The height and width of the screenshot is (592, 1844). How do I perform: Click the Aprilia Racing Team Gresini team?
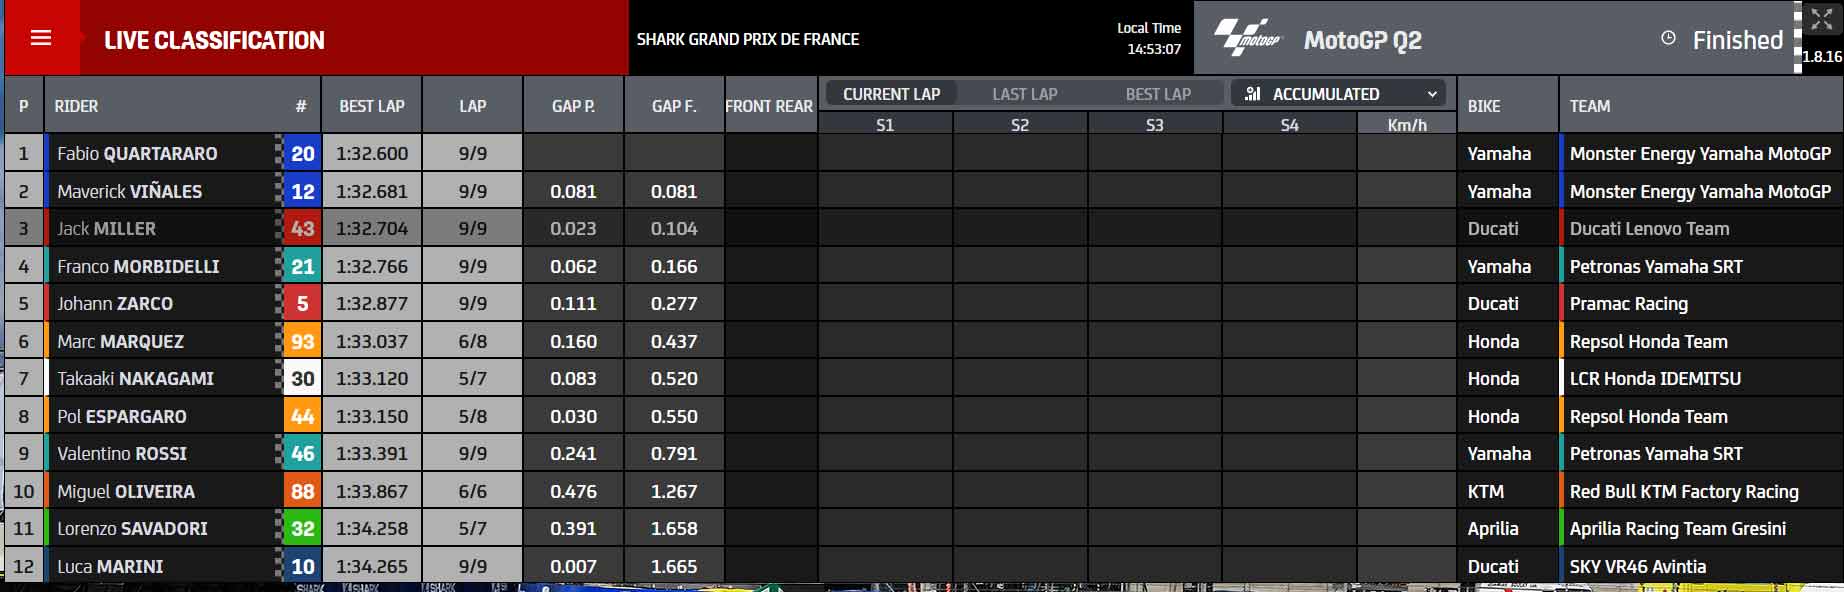pos(1678,528)
